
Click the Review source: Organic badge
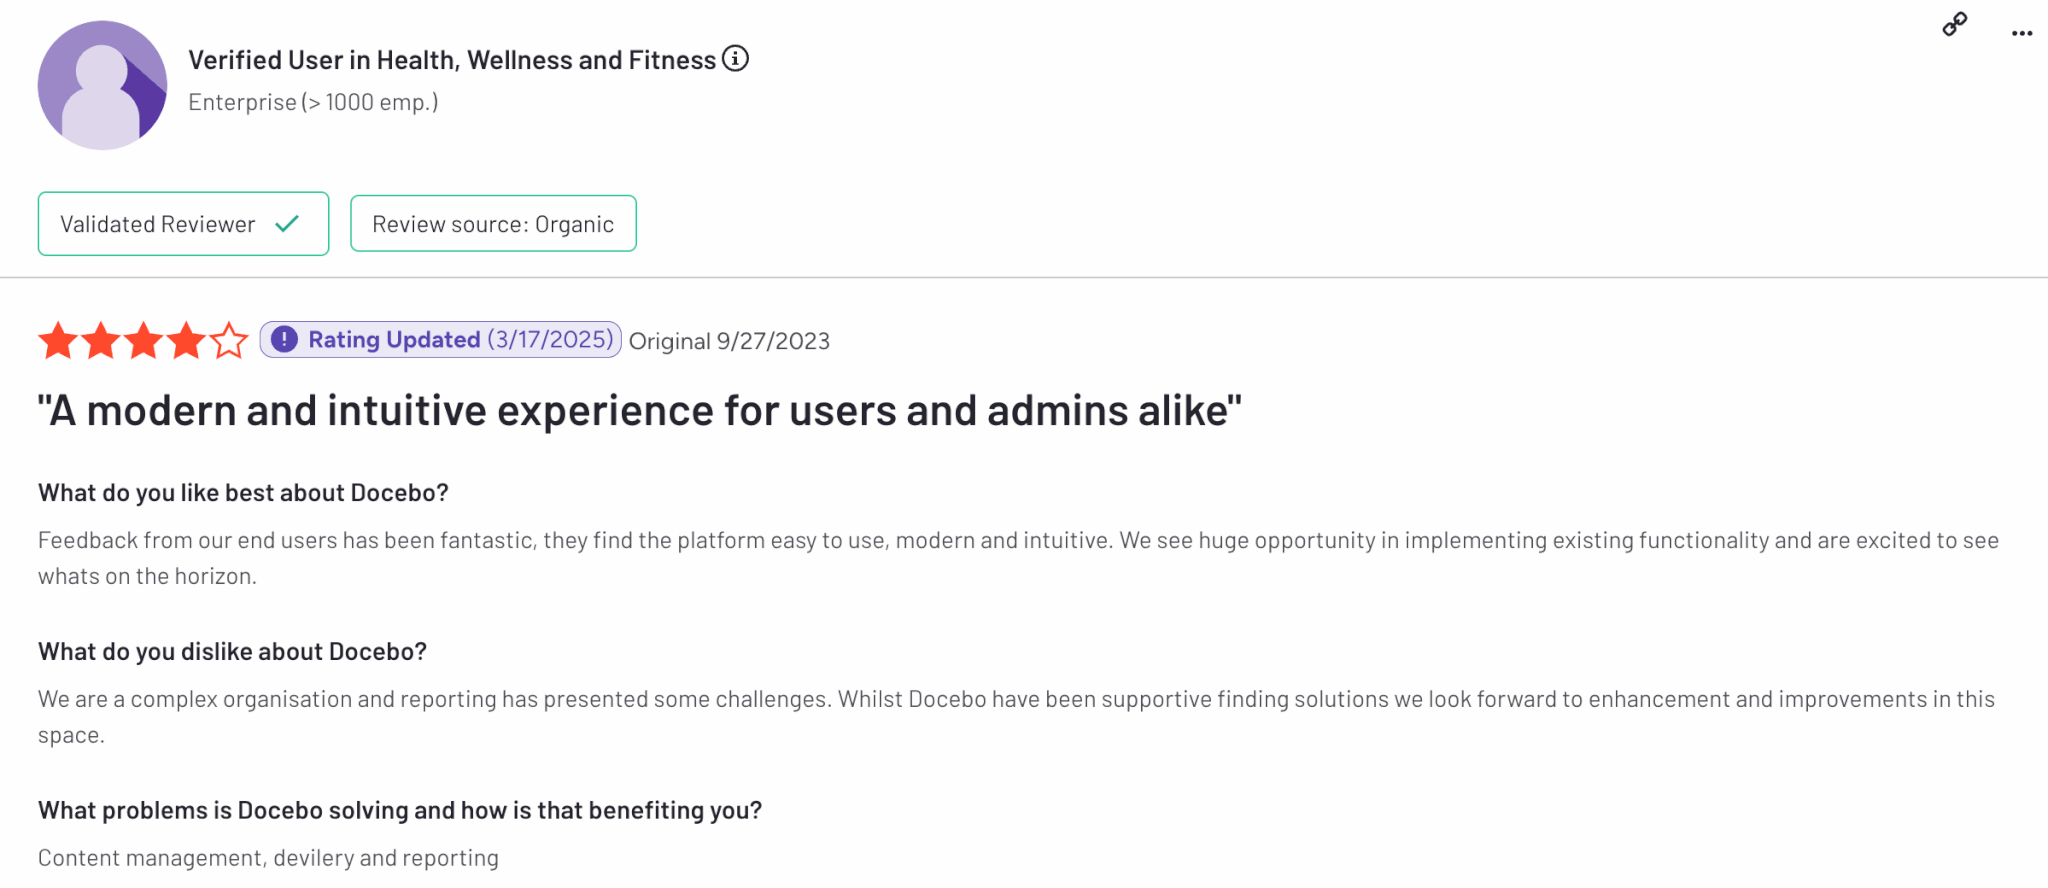493,224
